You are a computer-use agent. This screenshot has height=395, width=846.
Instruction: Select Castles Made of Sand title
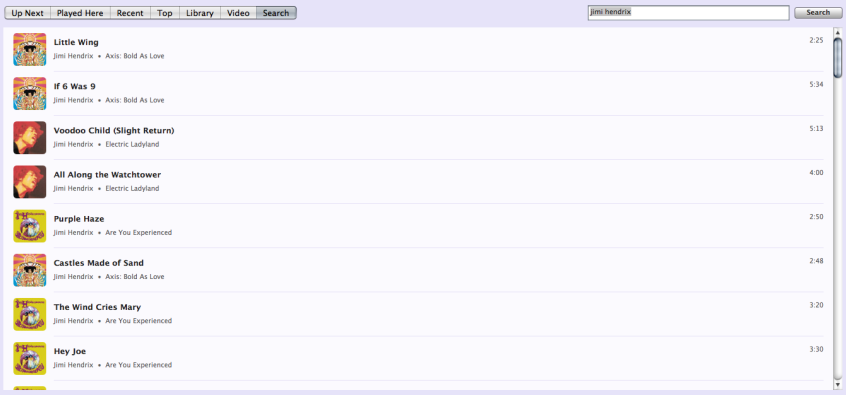tap(99, 263)
